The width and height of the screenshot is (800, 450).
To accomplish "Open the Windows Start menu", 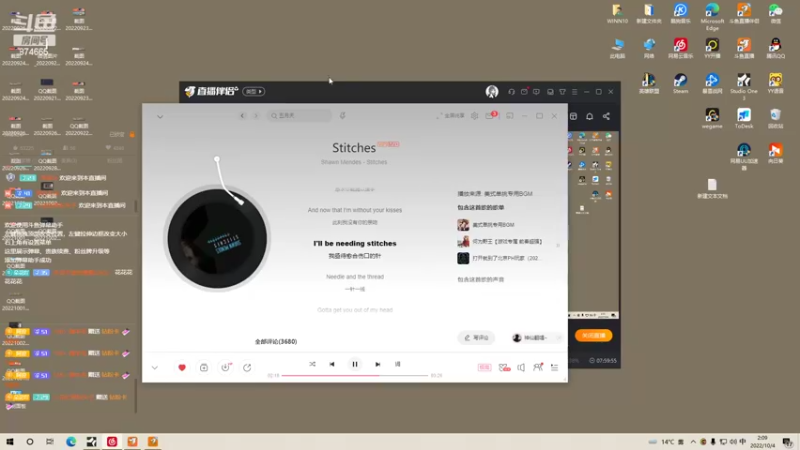I will tap(10, 441).
